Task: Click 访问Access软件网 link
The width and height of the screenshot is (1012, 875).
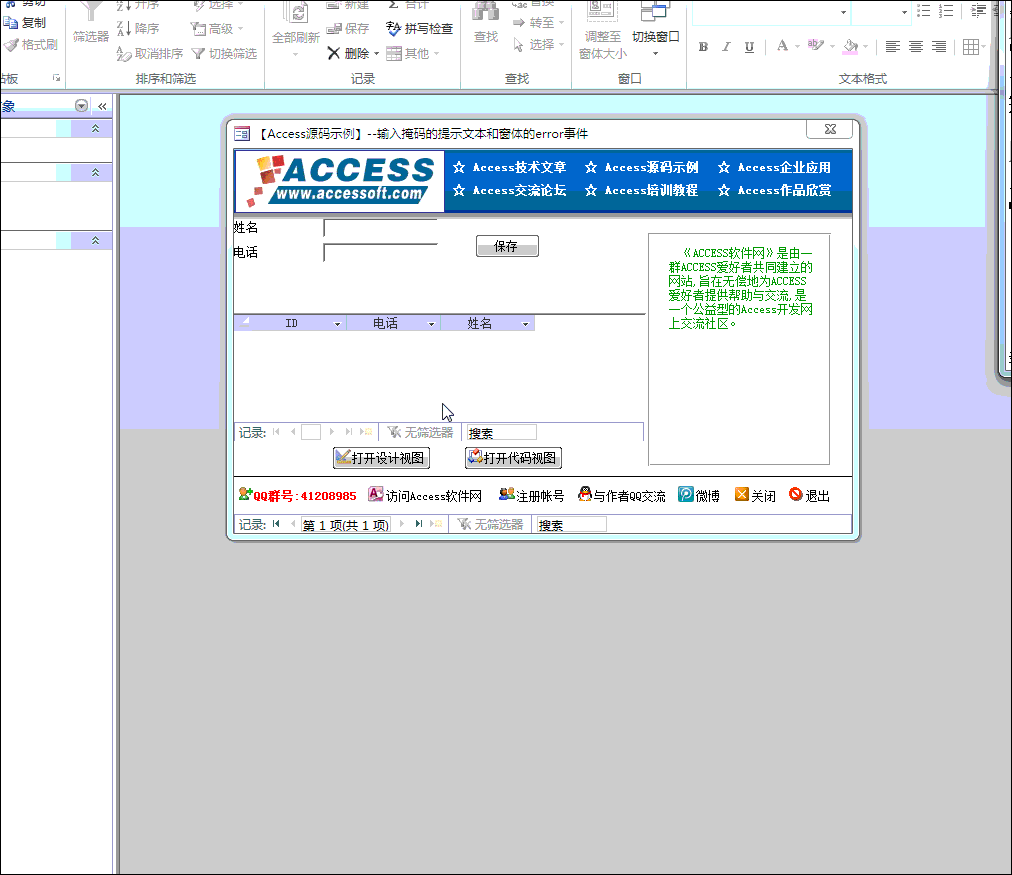Action: 425,496
